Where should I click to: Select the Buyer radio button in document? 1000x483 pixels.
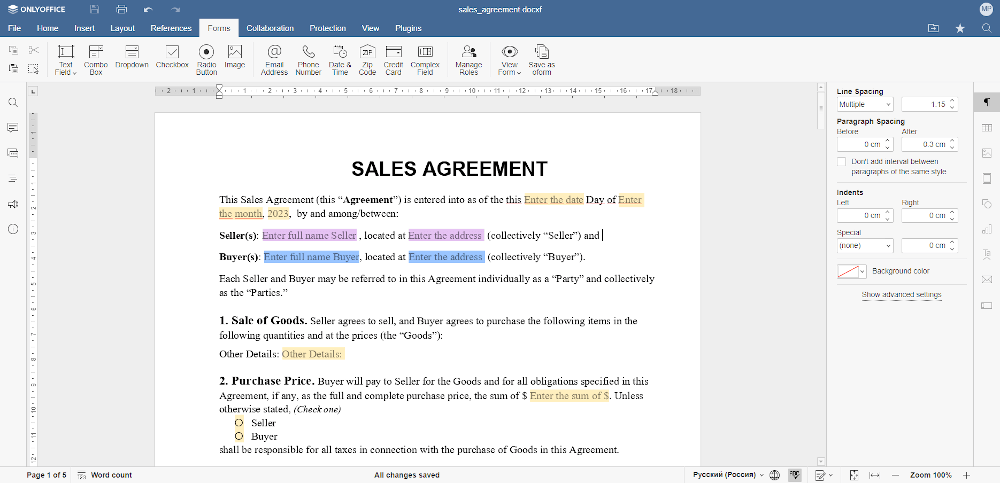coord(239,437)
